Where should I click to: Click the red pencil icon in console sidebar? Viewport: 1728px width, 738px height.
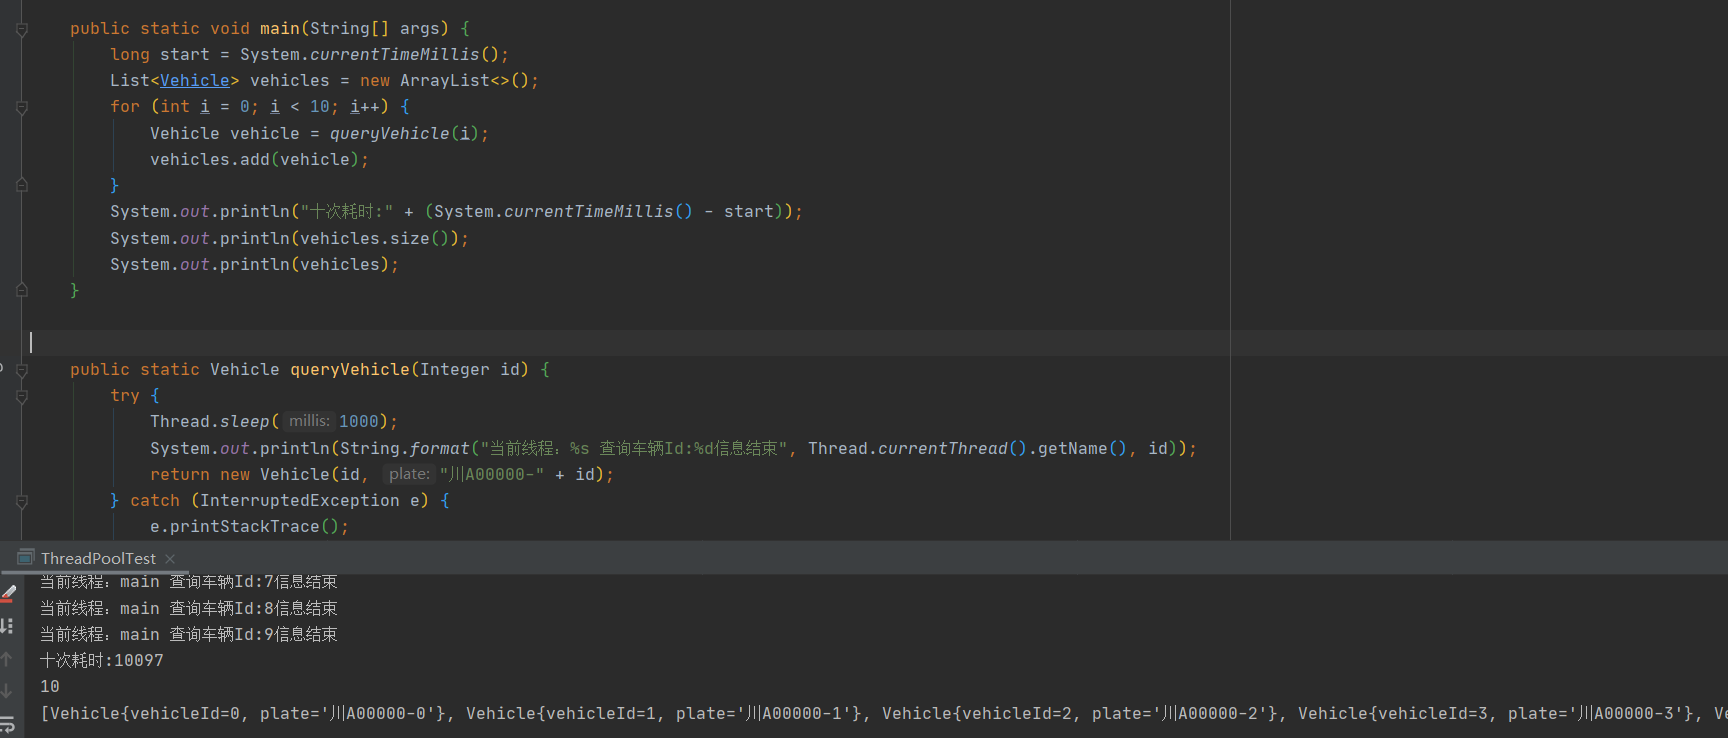[x=8, y=592]
